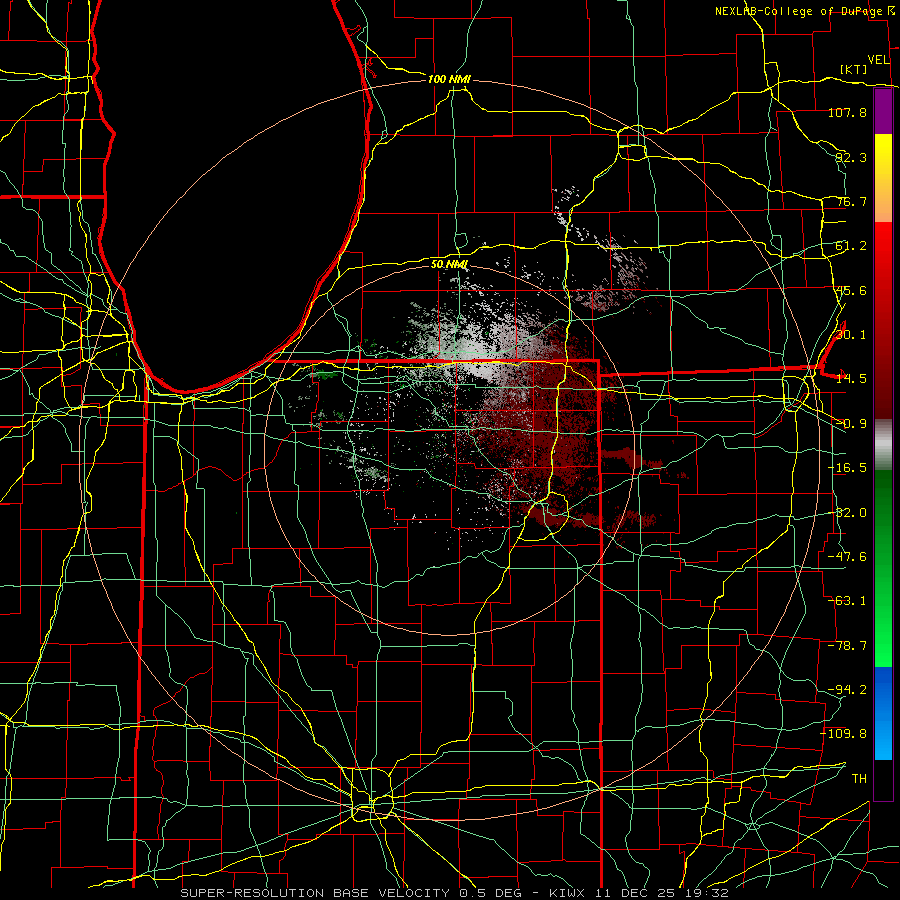Click the 50 NMI range ring label
This screenshot has width=900, height=900.
point(449,265)
